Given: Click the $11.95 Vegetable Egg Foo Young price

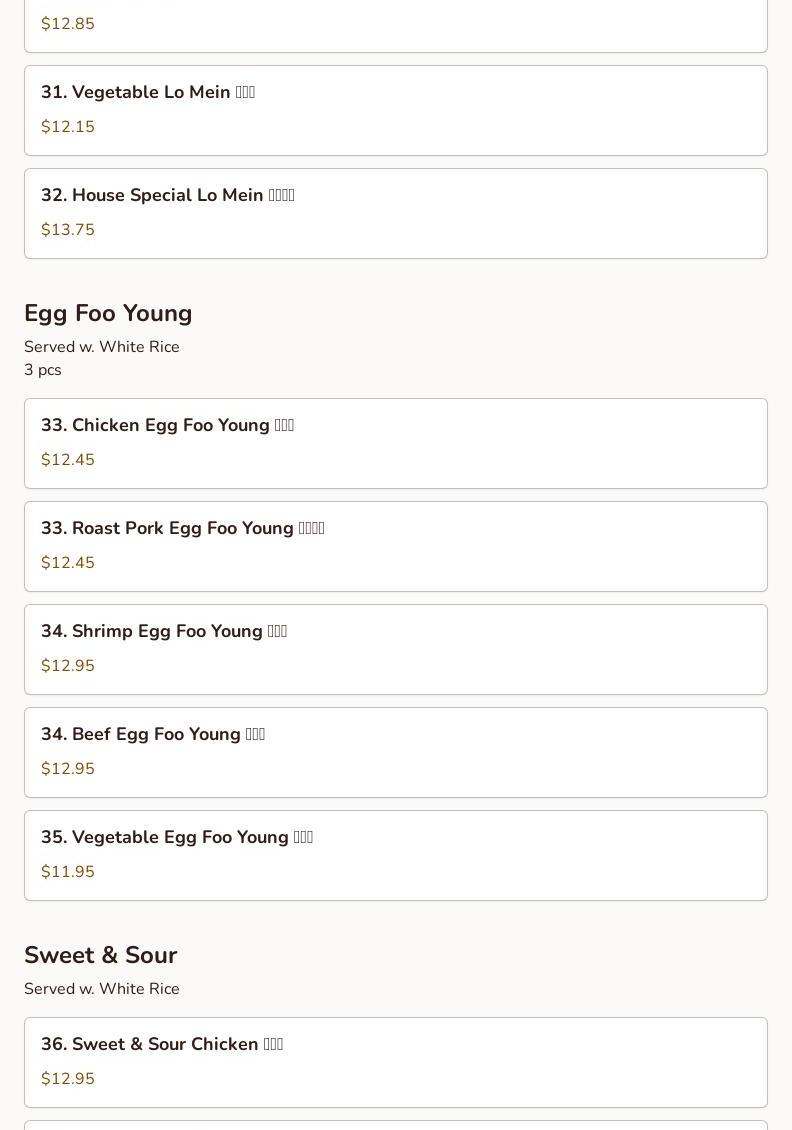Looking at the screenshot, I should 68,872.
